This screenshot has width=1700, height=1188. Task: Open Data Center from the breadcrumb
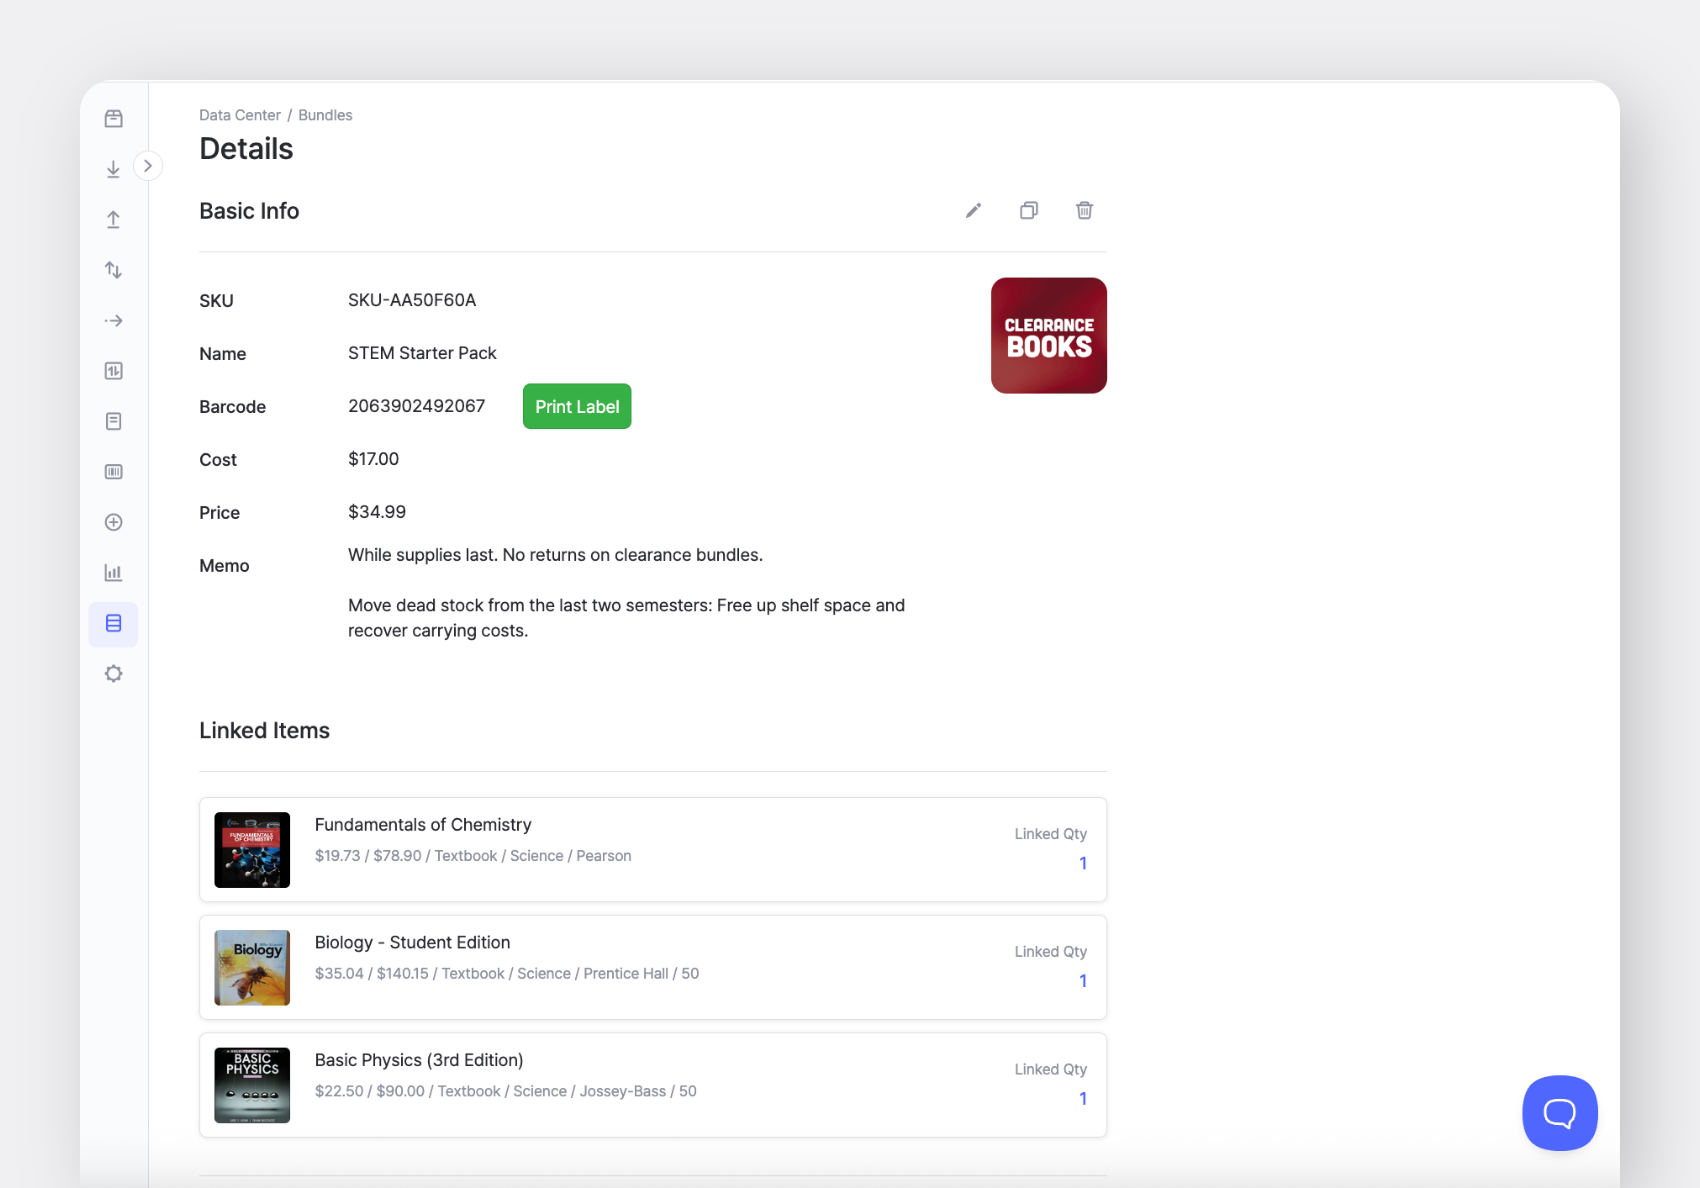(x=239, y=114)
